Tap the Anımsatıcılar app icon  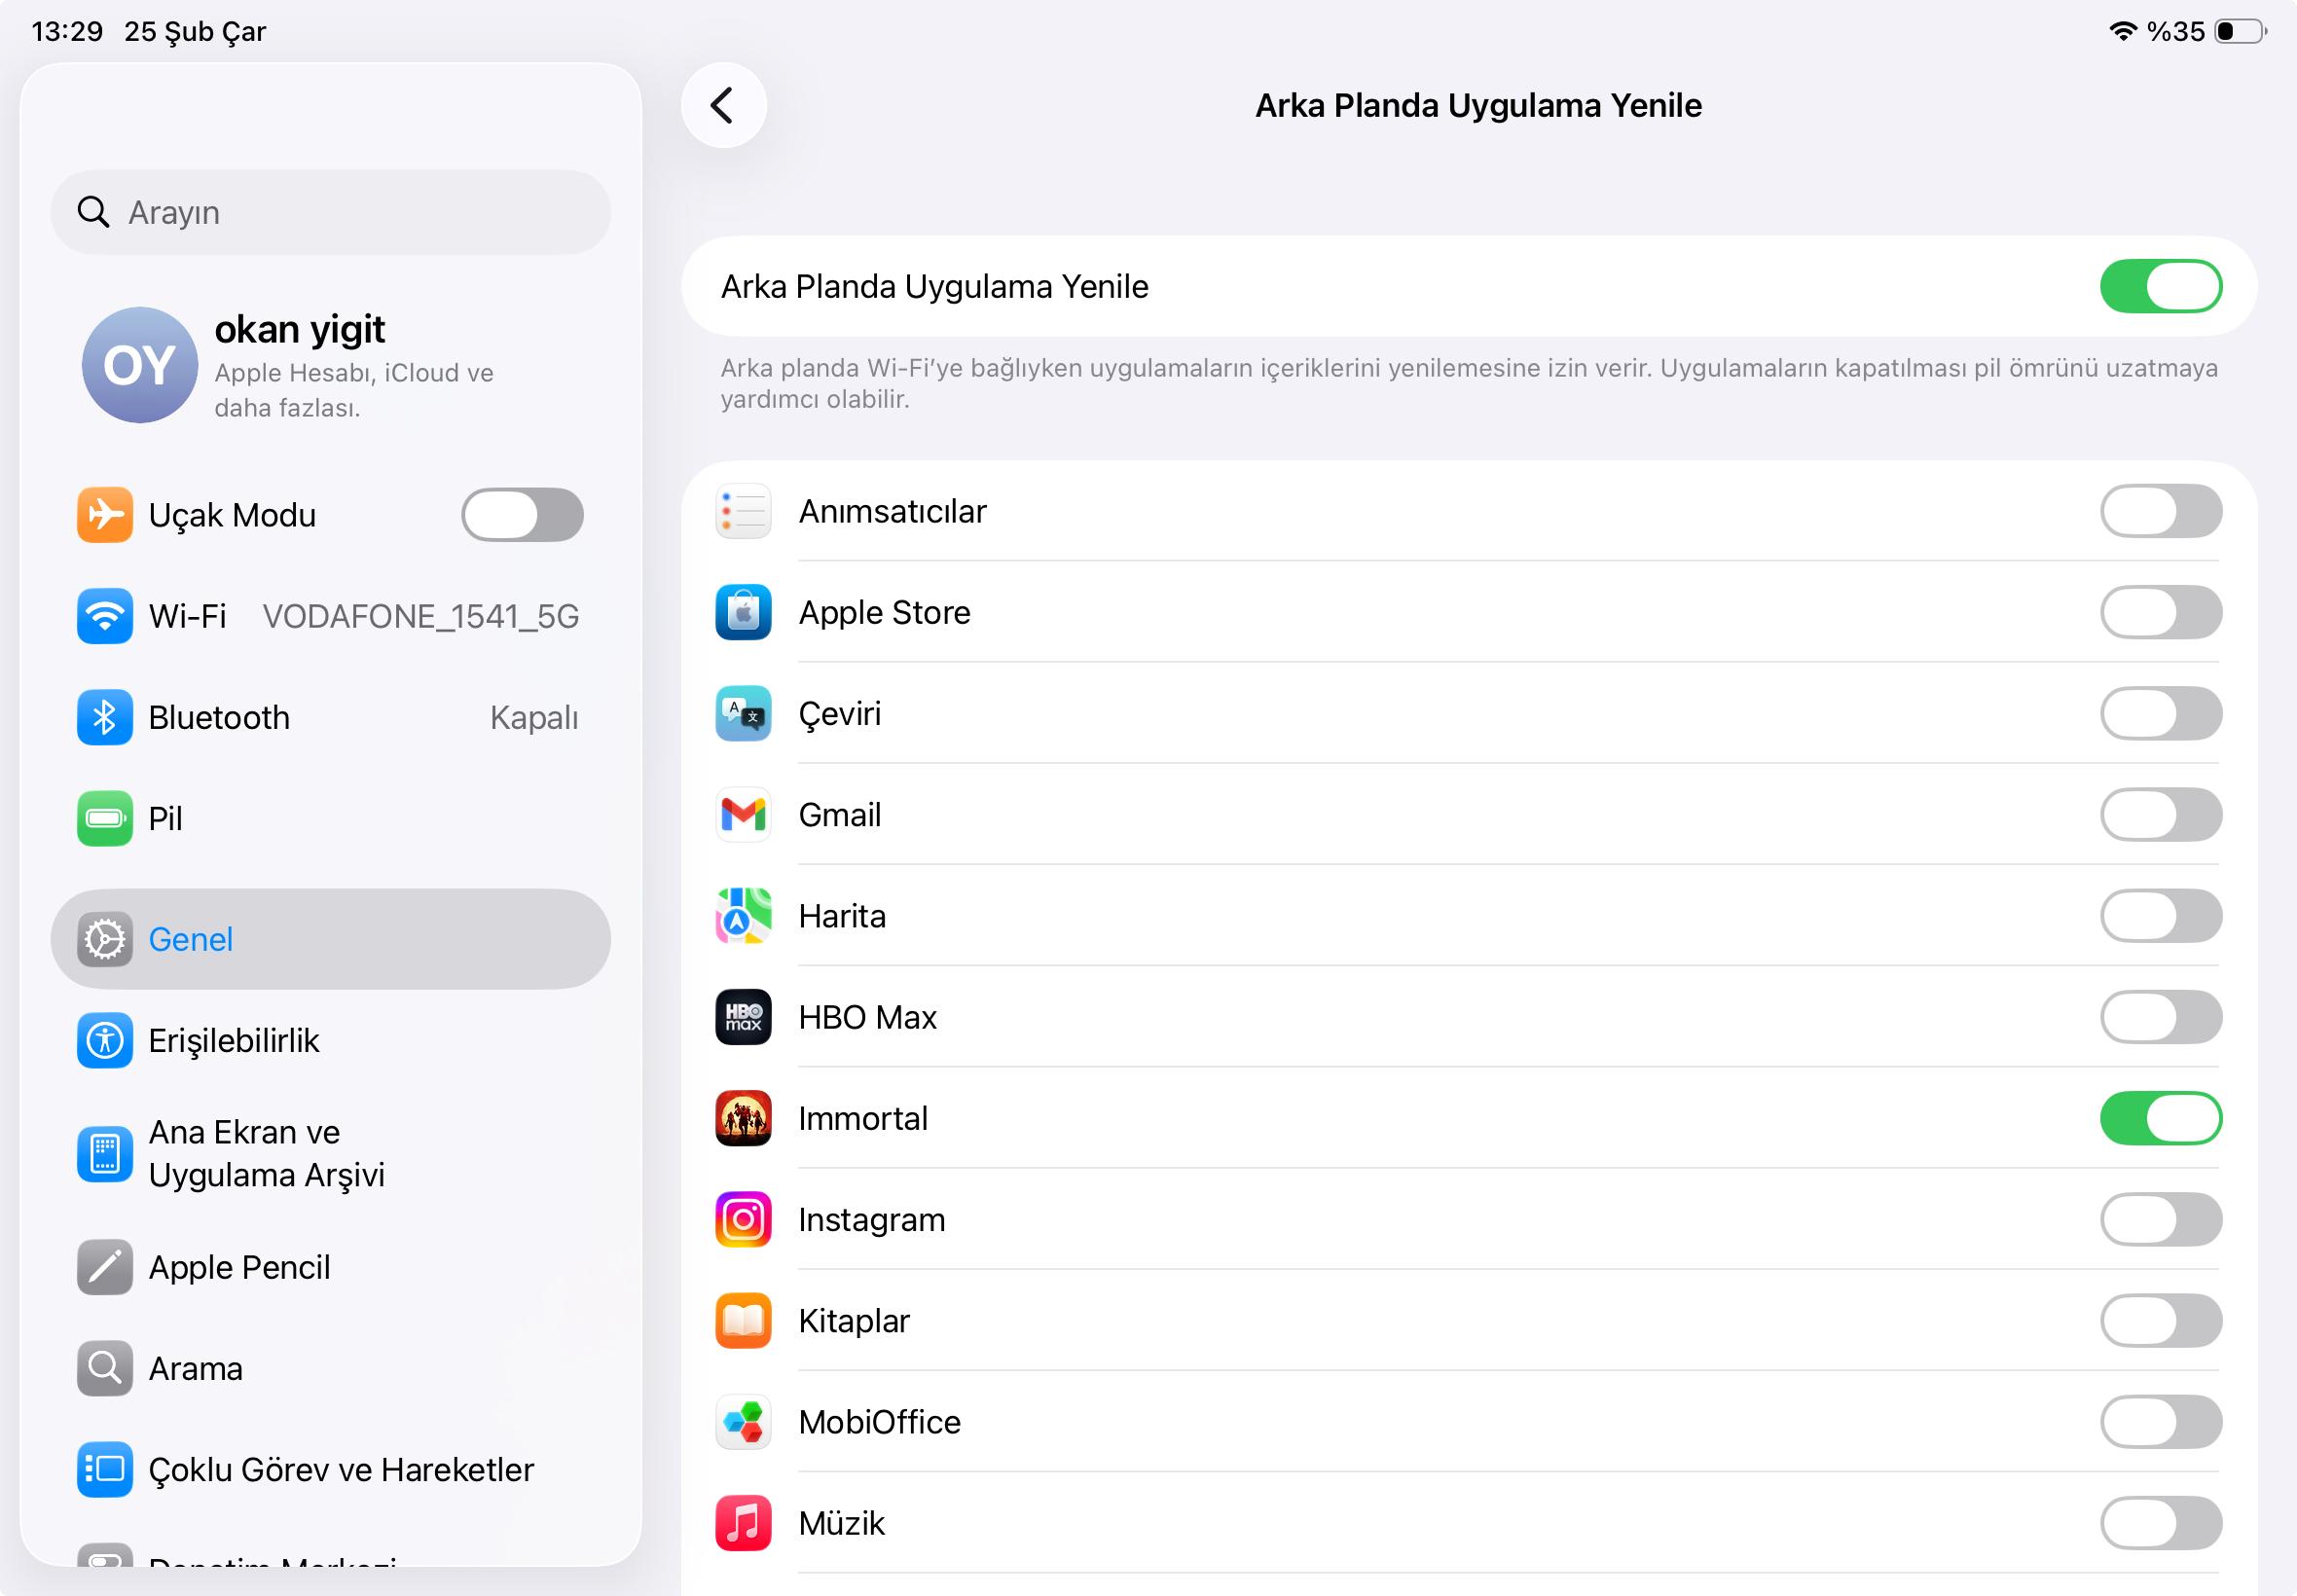[x=743, y=511]
